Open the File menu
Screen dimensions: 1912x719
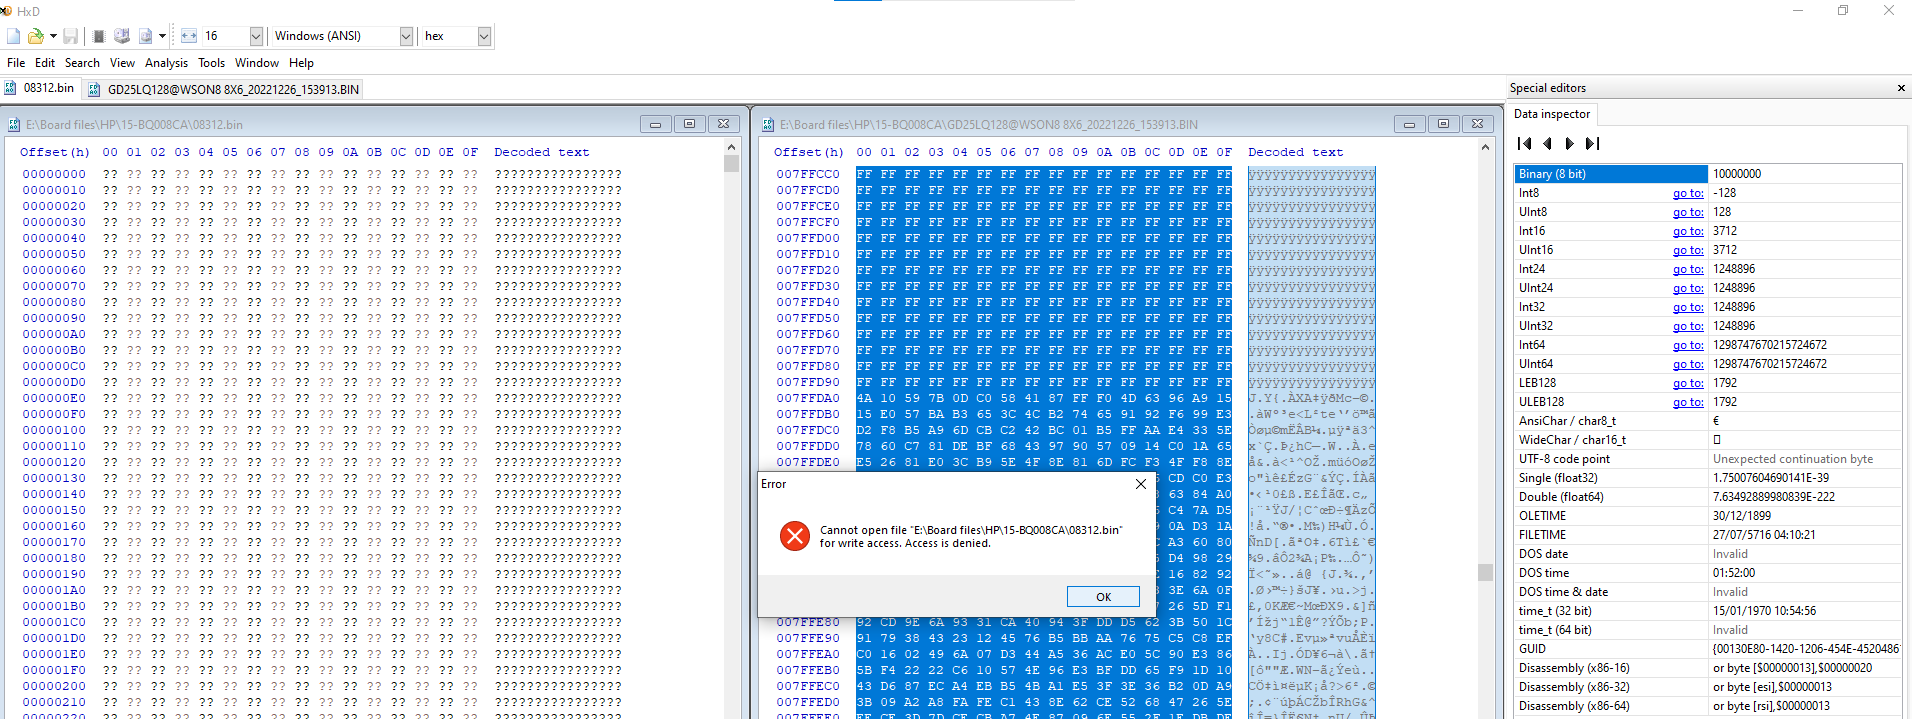pos(16,63)
